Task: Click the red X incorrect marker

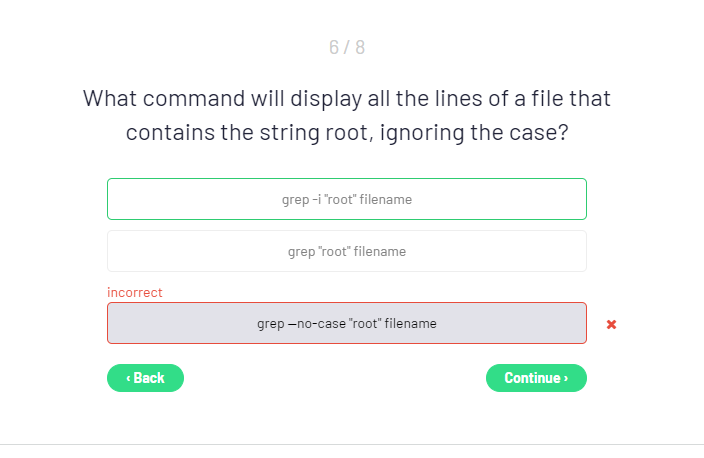Action: (611, 324)
